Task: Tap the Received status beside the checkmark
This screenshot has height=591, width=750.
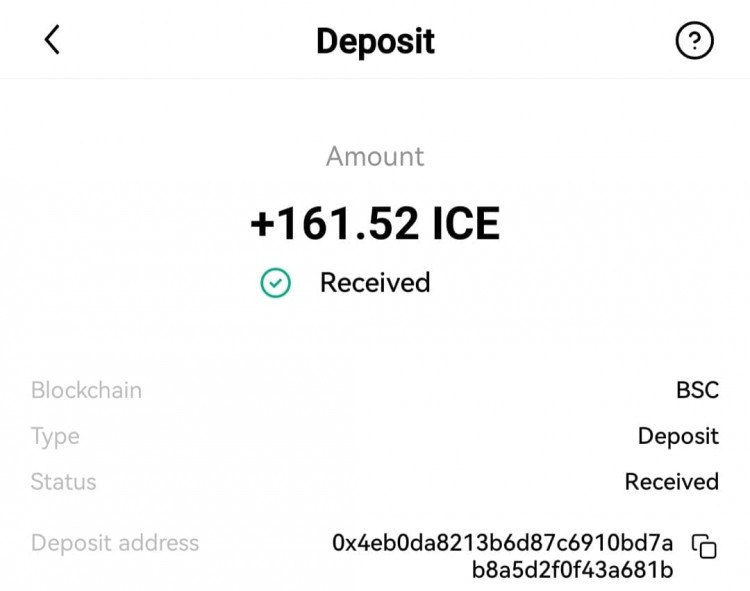Action: [375, 283]
